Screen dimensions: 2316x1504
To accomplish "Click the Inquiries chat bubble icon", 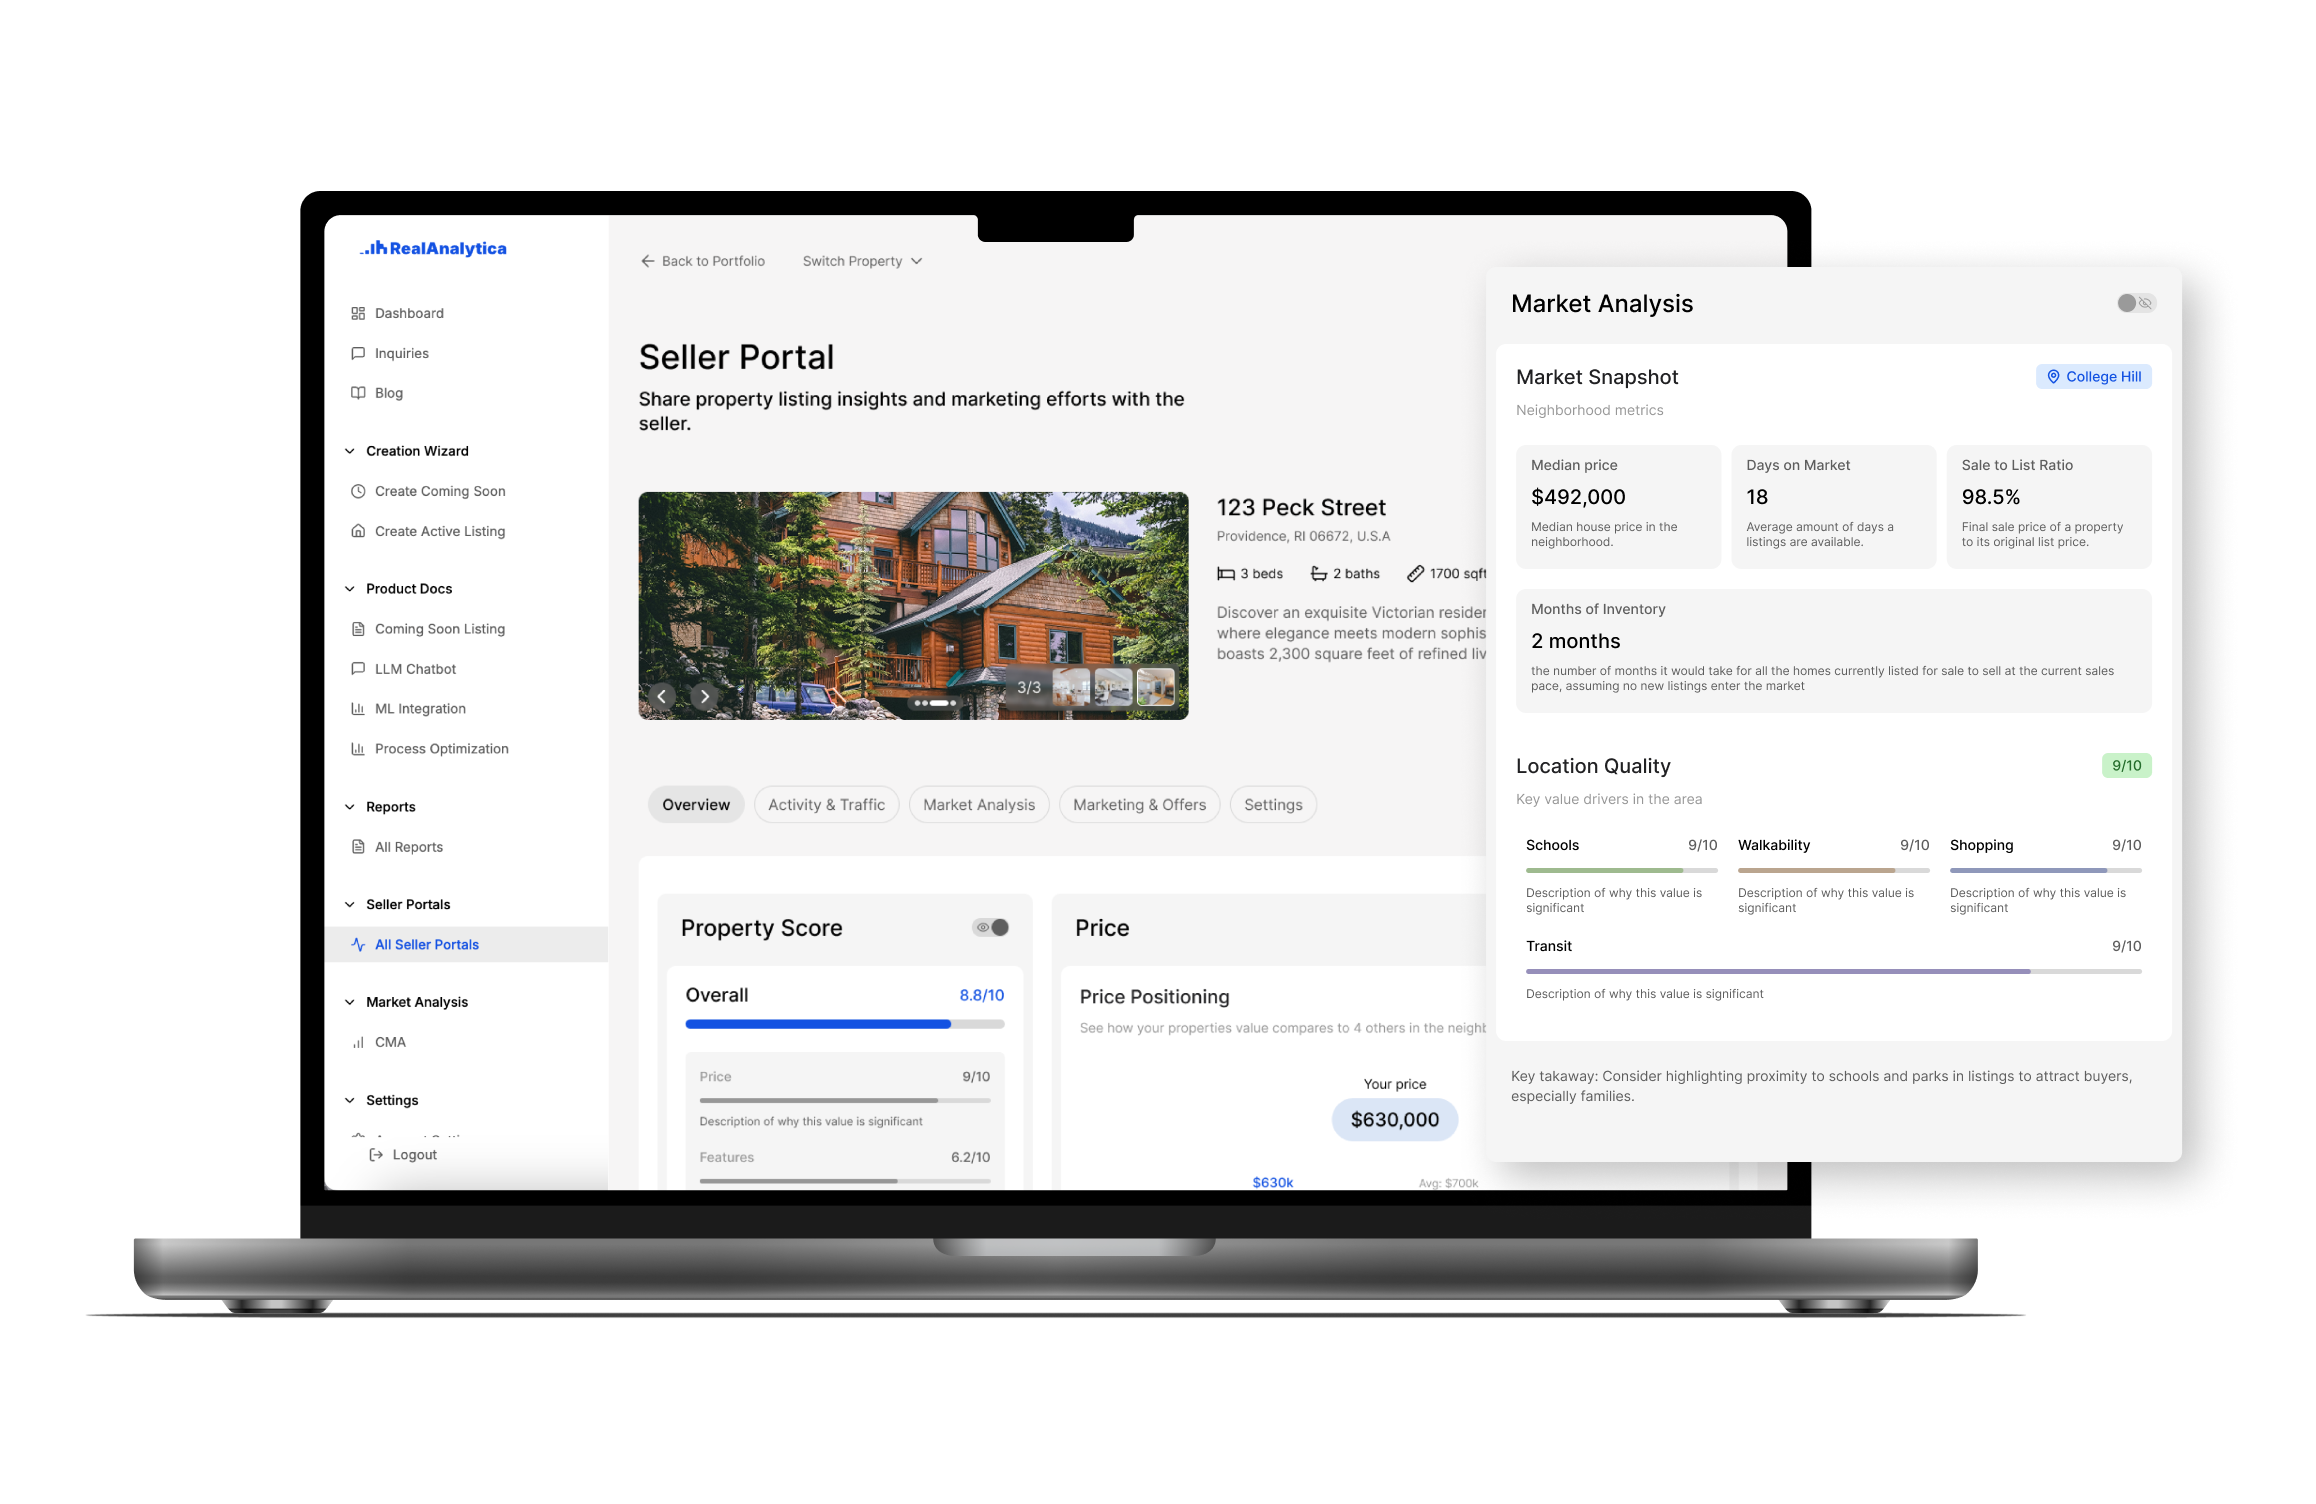I will click(x=358, y=353).
